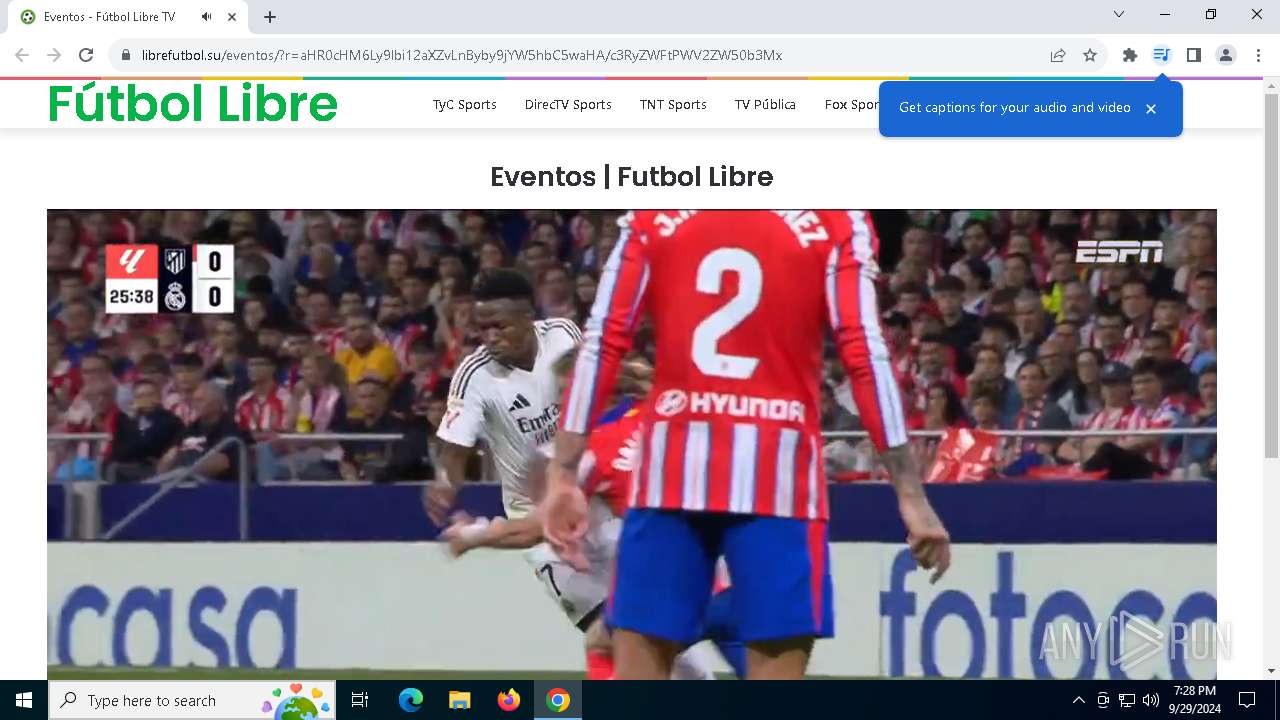Open the TV Pública channel link

pos(765,104)
